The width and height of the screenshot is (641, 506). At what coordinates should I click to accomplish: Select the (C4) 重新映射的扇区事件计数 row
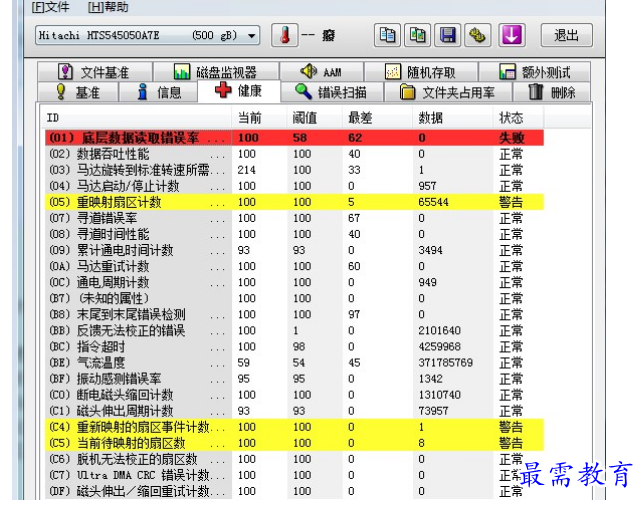294,427
